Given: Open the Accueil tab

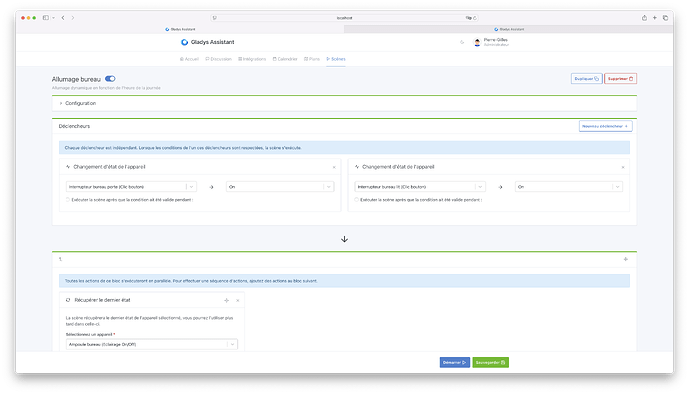Looking at the screenshot, I should point(189,59).
